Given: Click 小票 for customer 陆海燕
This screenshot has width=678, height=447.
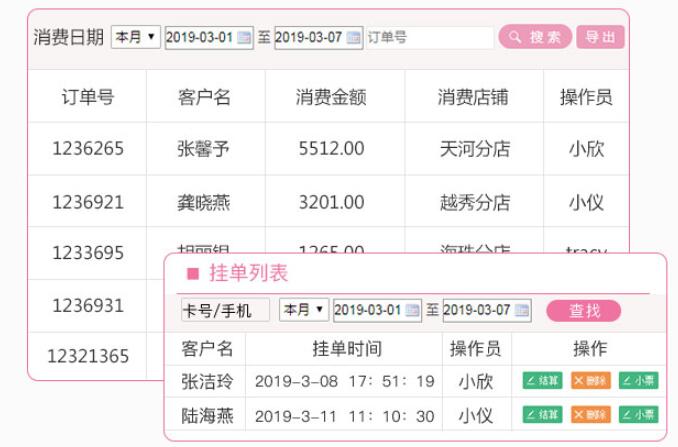Looking at the screenshot, I should click(x=638, y=415).
